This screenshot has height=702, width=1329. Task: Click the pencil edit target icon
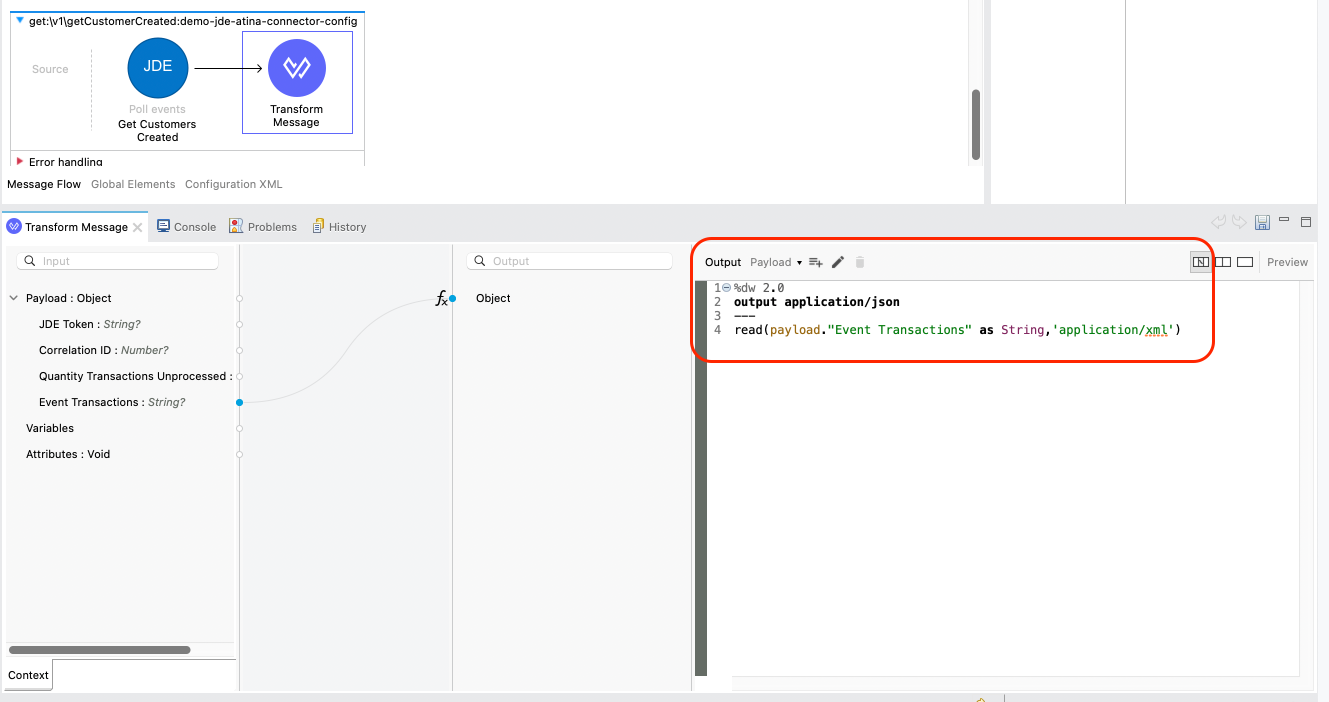pos(838,262)
